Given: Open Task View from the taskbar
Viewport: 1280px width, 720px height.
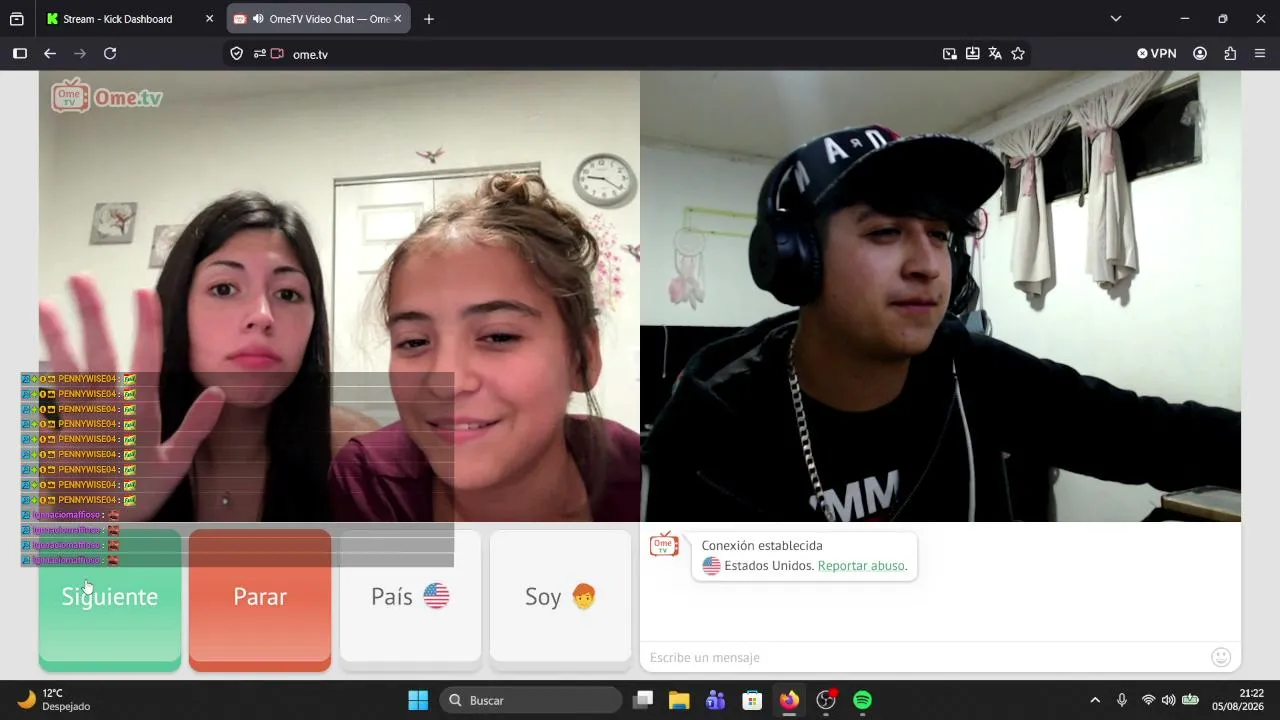Looking at the screenshot, I should 643,700.
